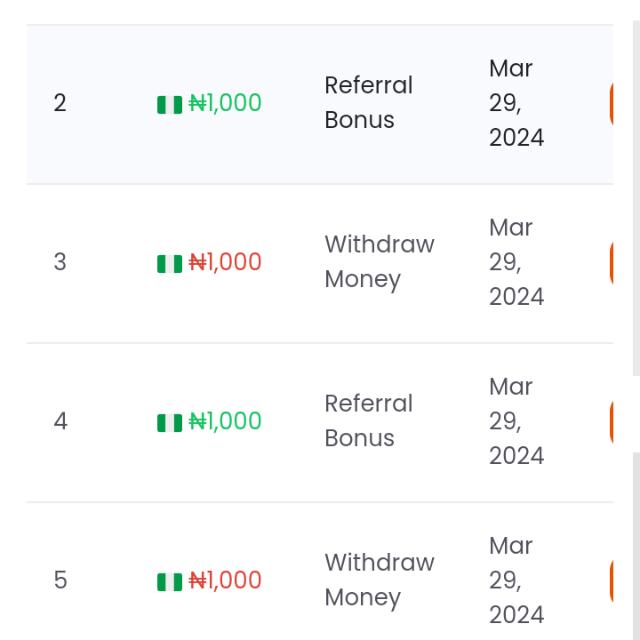Click the Mar 29, 2024 date in row 2
This screenshot has height=640, width=640.
coord(516,103)
